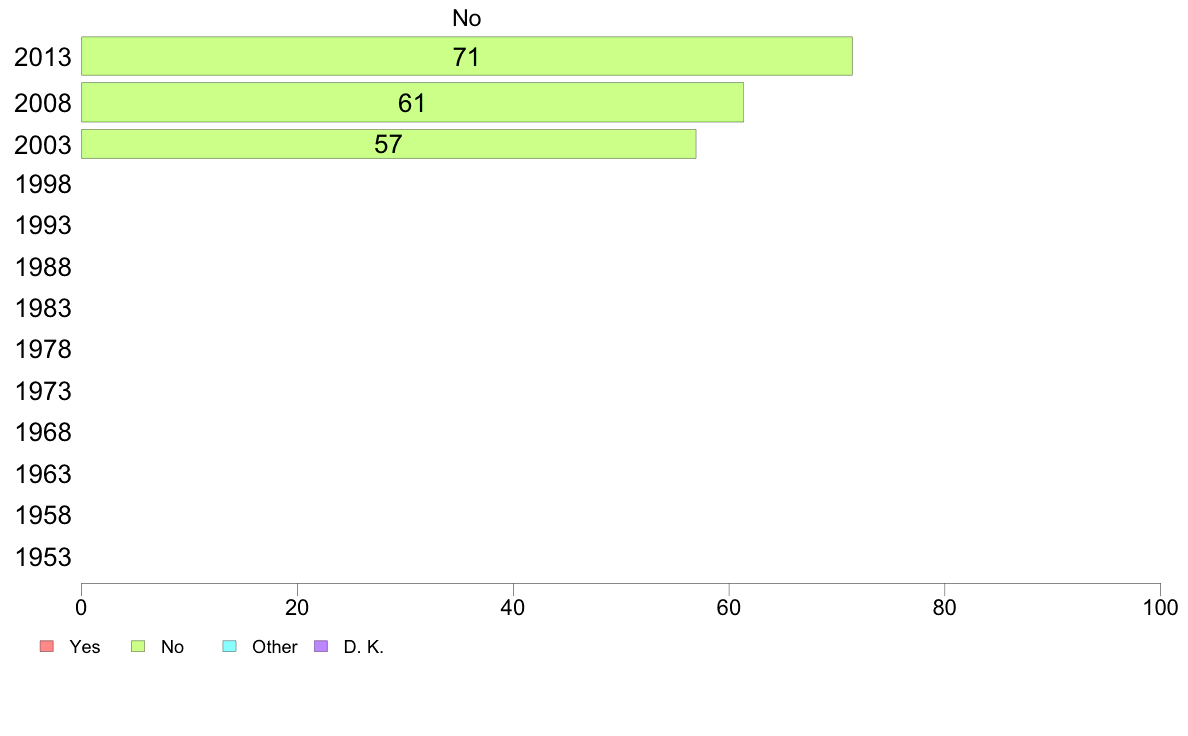Image resolution: width=1188 pixels, height=736 pixels.
Task: Click the 1998 year axis label
Action: pyautogui.click(x=43, y=184)
